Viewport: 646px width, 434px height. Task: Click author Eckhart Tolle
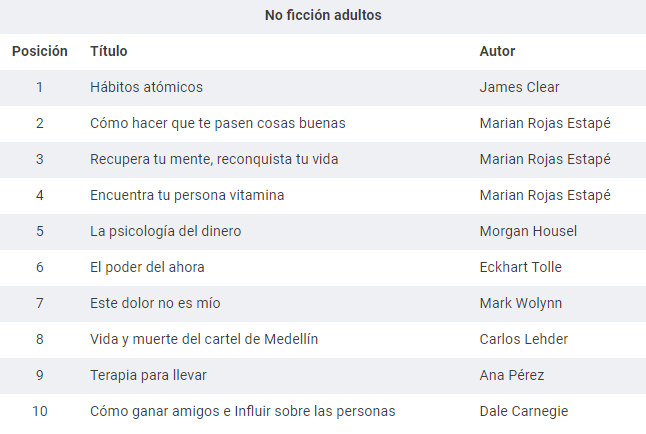click(x=521, y=267)
